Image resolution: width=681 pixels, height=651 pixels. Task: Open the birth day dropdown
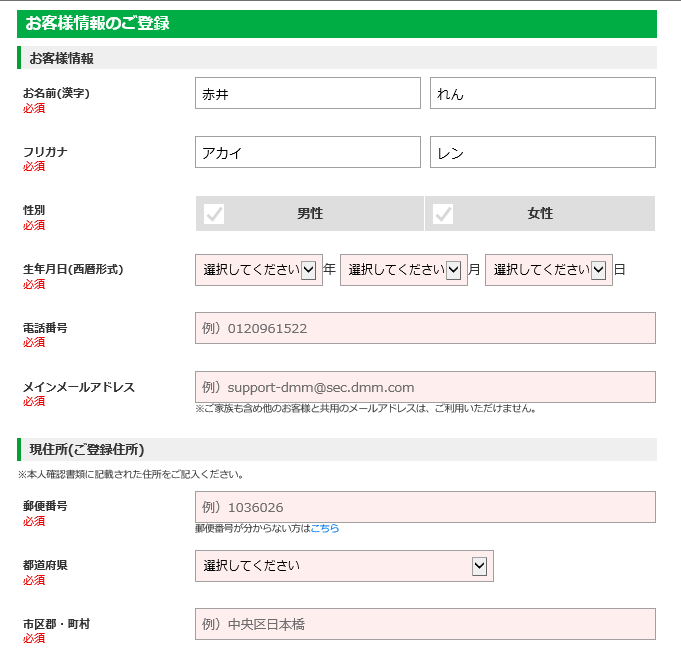click(549, 270)
